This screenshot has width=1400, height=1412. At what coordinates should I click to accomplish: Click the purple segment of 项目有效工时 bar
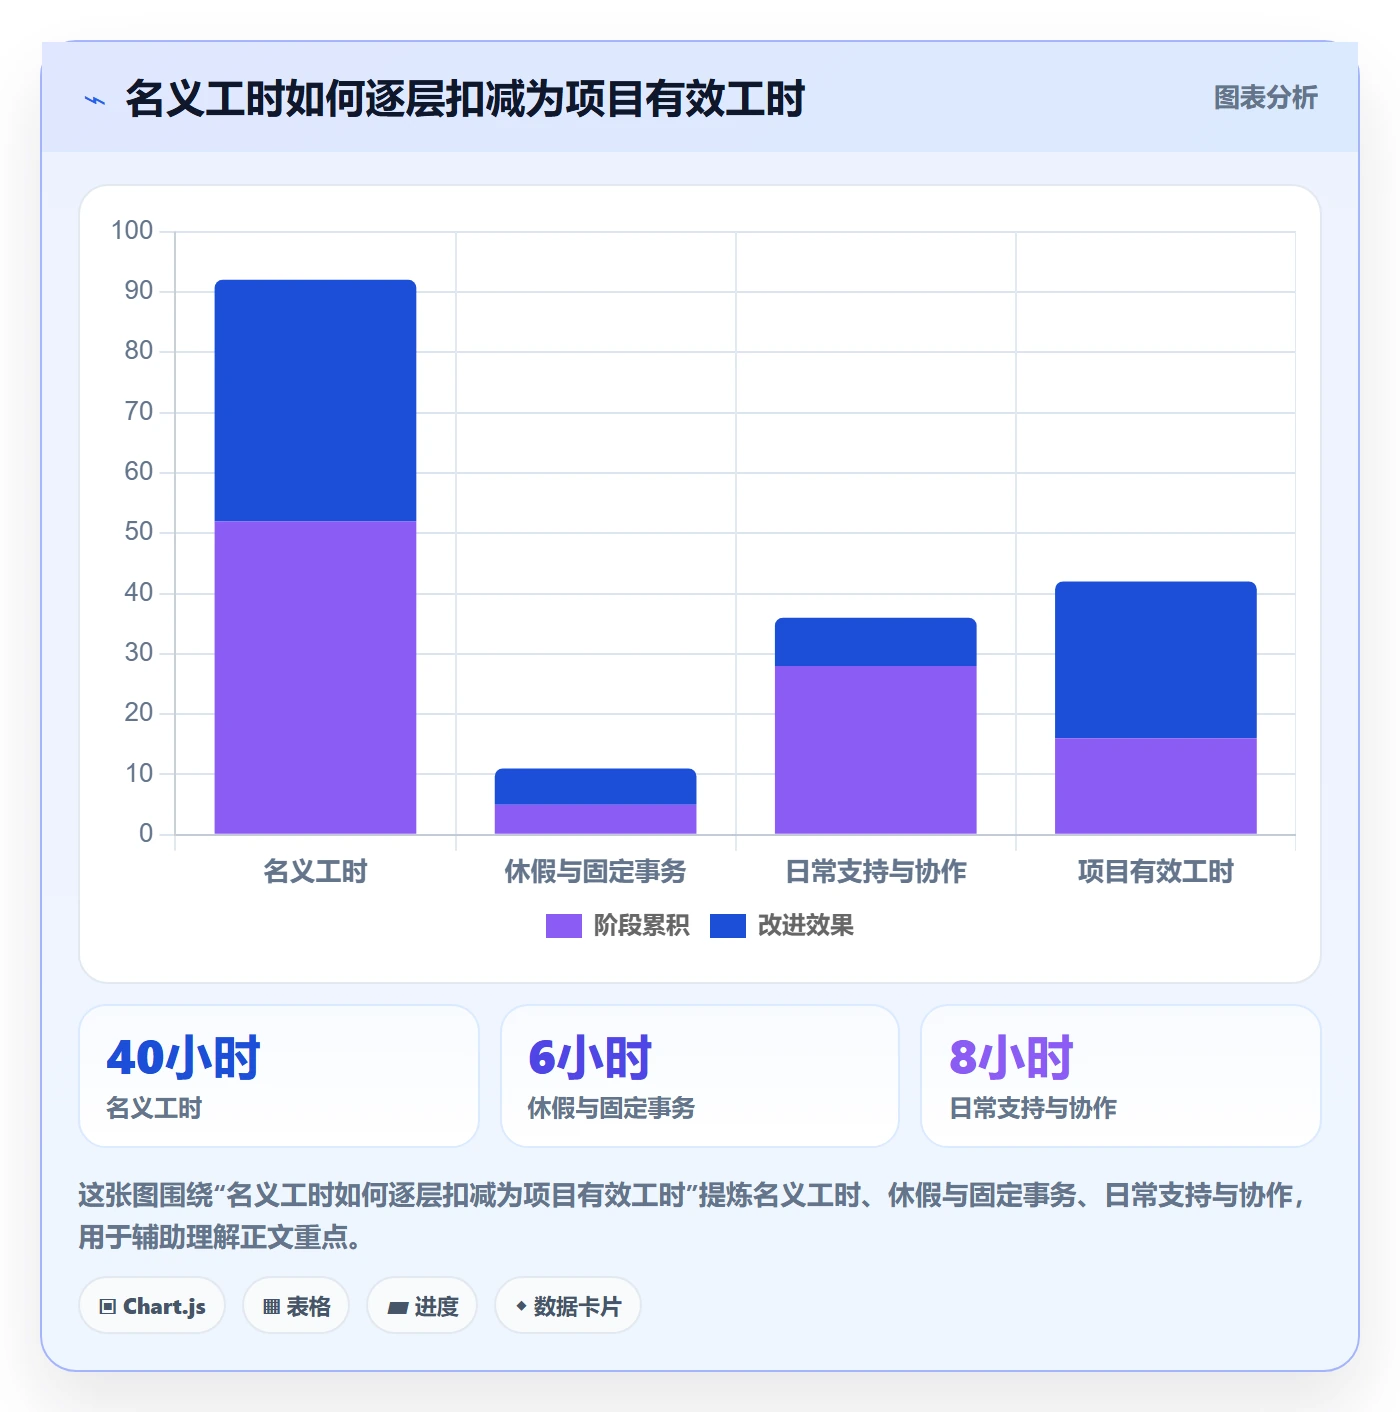1155,786
